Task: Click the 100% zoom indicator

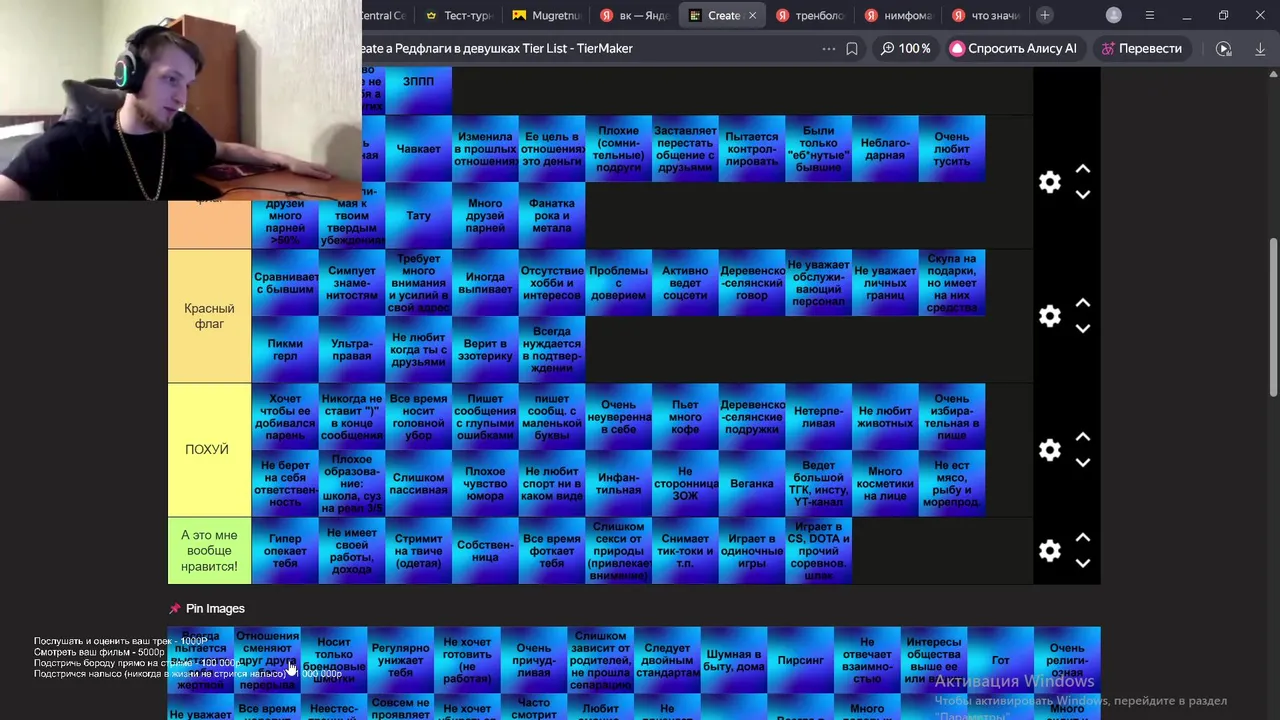Action: pos(905,48)
